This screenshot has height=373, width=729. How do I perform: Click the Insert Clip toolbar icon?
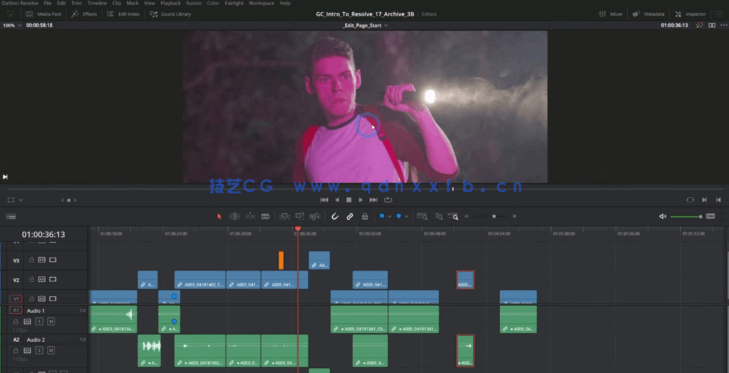284,216
